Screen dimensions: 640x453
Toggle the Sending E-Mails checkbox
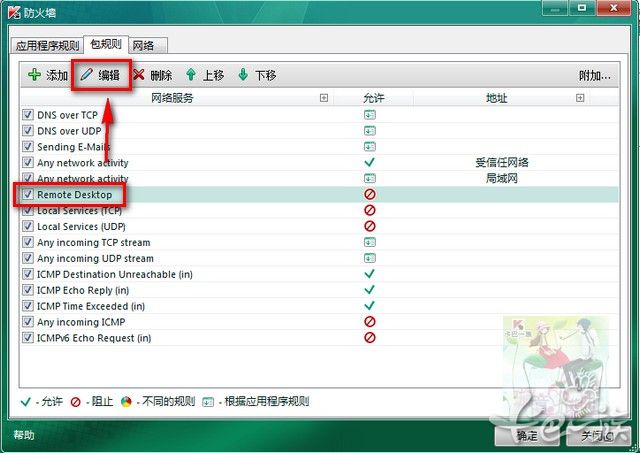coord(28,147)
